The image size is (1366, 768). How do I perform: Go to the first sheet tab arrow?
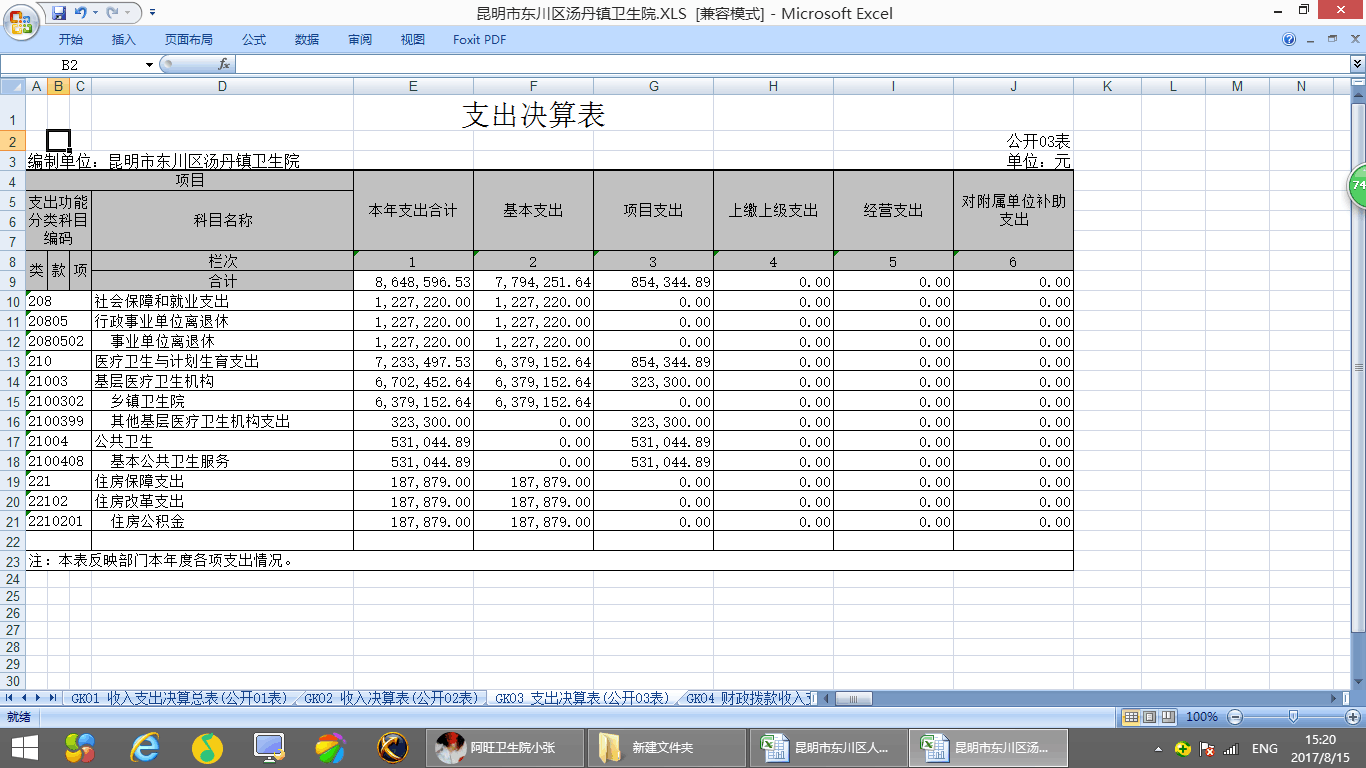click(x=10, y=697)
